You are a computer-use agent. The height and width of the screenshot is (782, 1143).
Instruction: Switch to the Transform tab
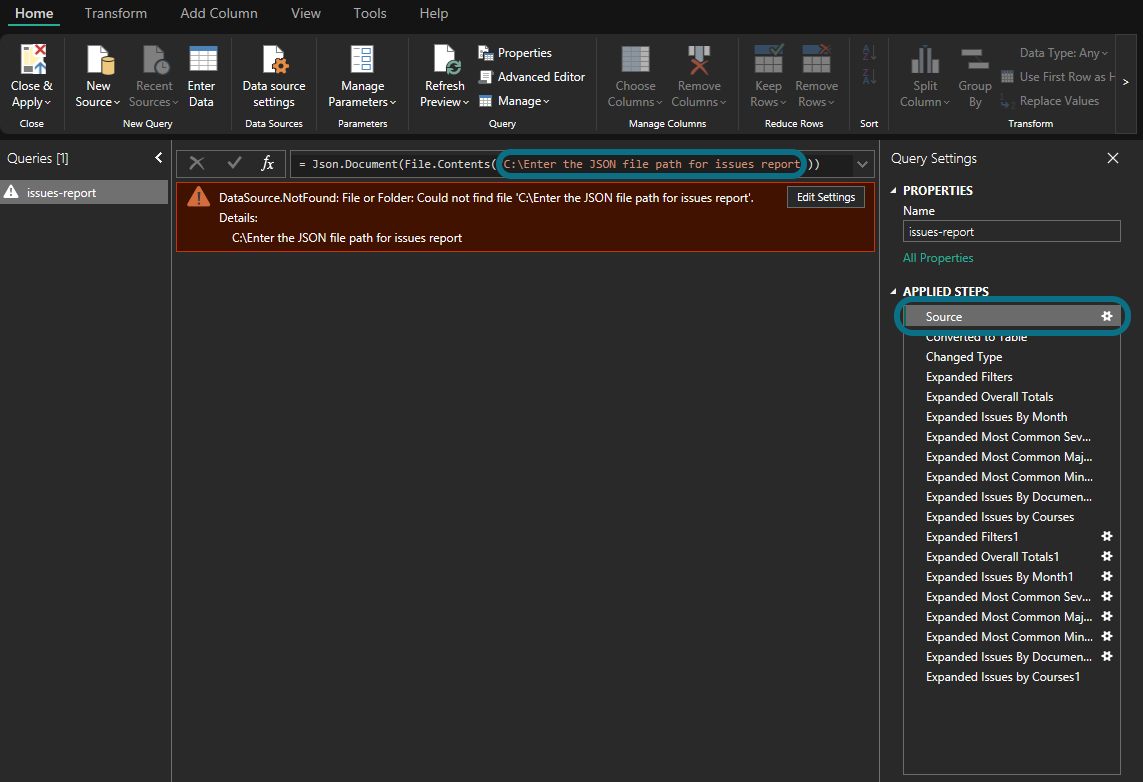point(116,13)
